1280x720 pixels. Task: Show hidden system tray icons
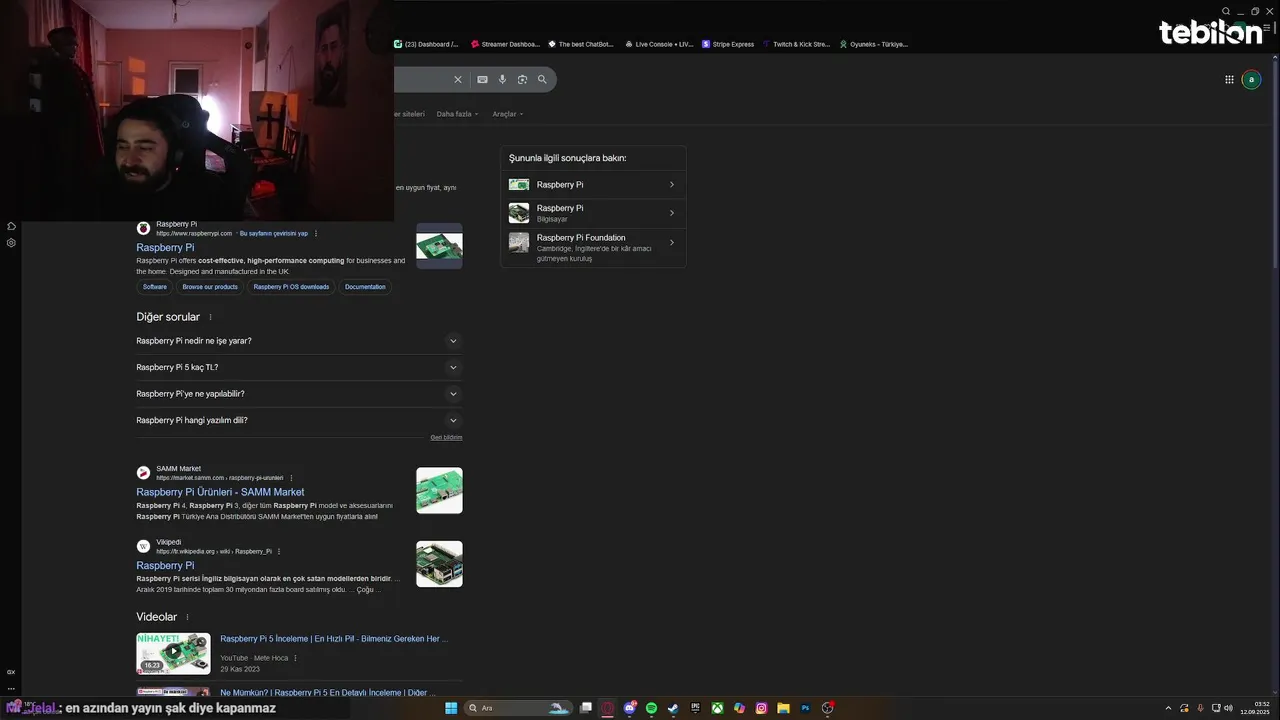pyautogui.click(x=1168, y=708)
